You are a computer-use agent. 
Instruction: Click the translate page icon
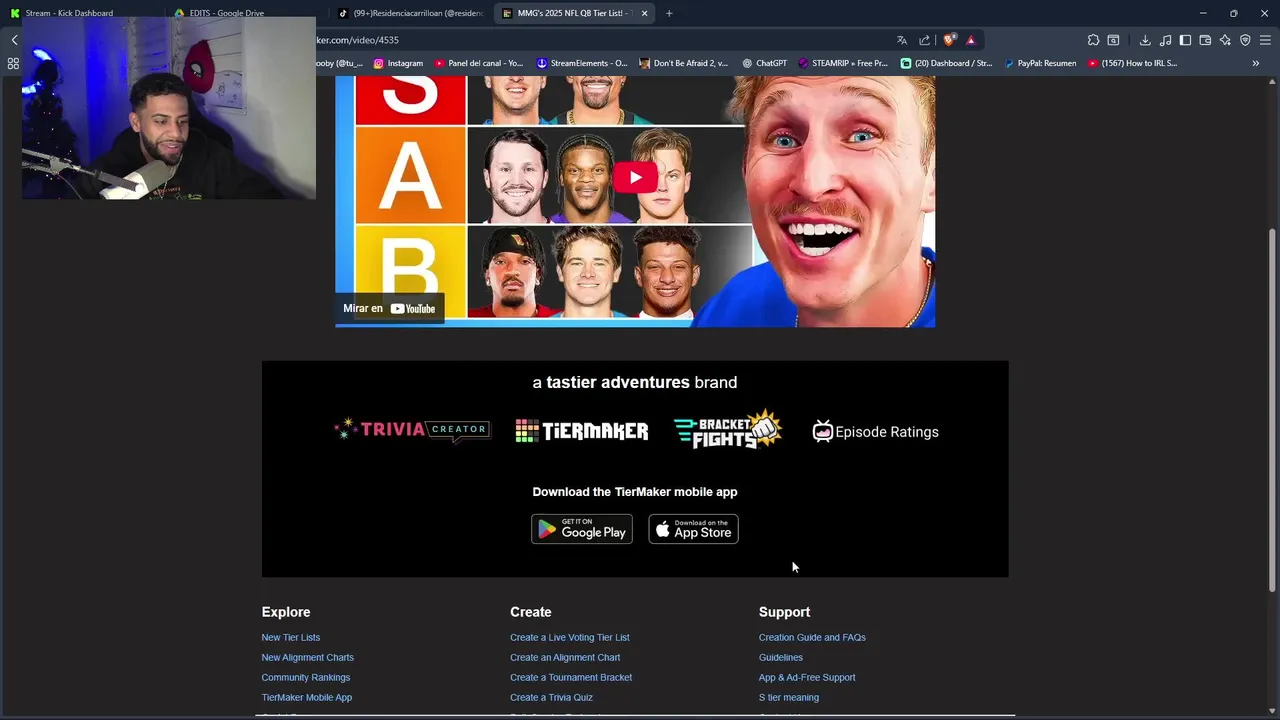point(902,40)
